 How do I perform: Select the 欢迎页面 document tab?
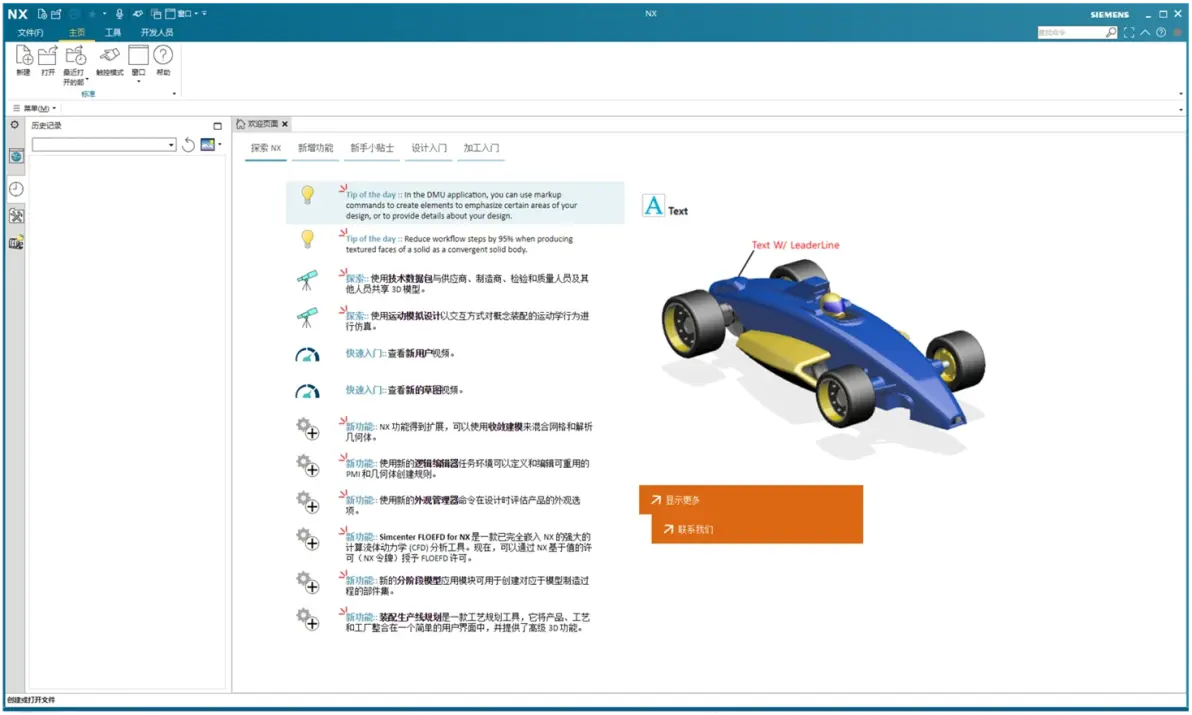coord(262,124)
